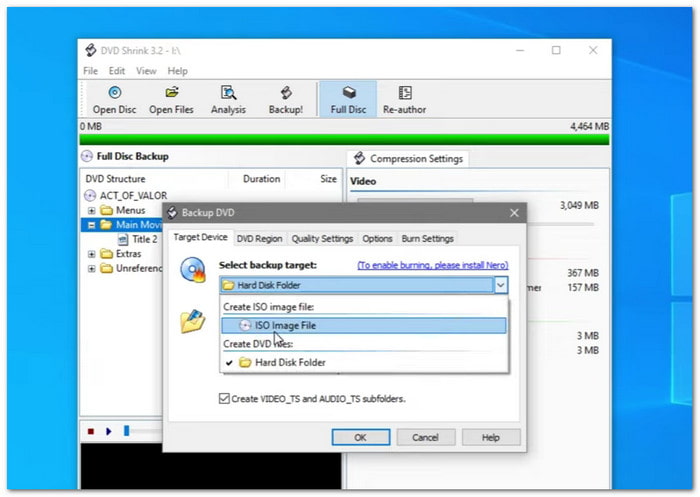This screenshot has height=497, width=700.
Task: Go to the Options tab
Action: (x=377, y=239)
